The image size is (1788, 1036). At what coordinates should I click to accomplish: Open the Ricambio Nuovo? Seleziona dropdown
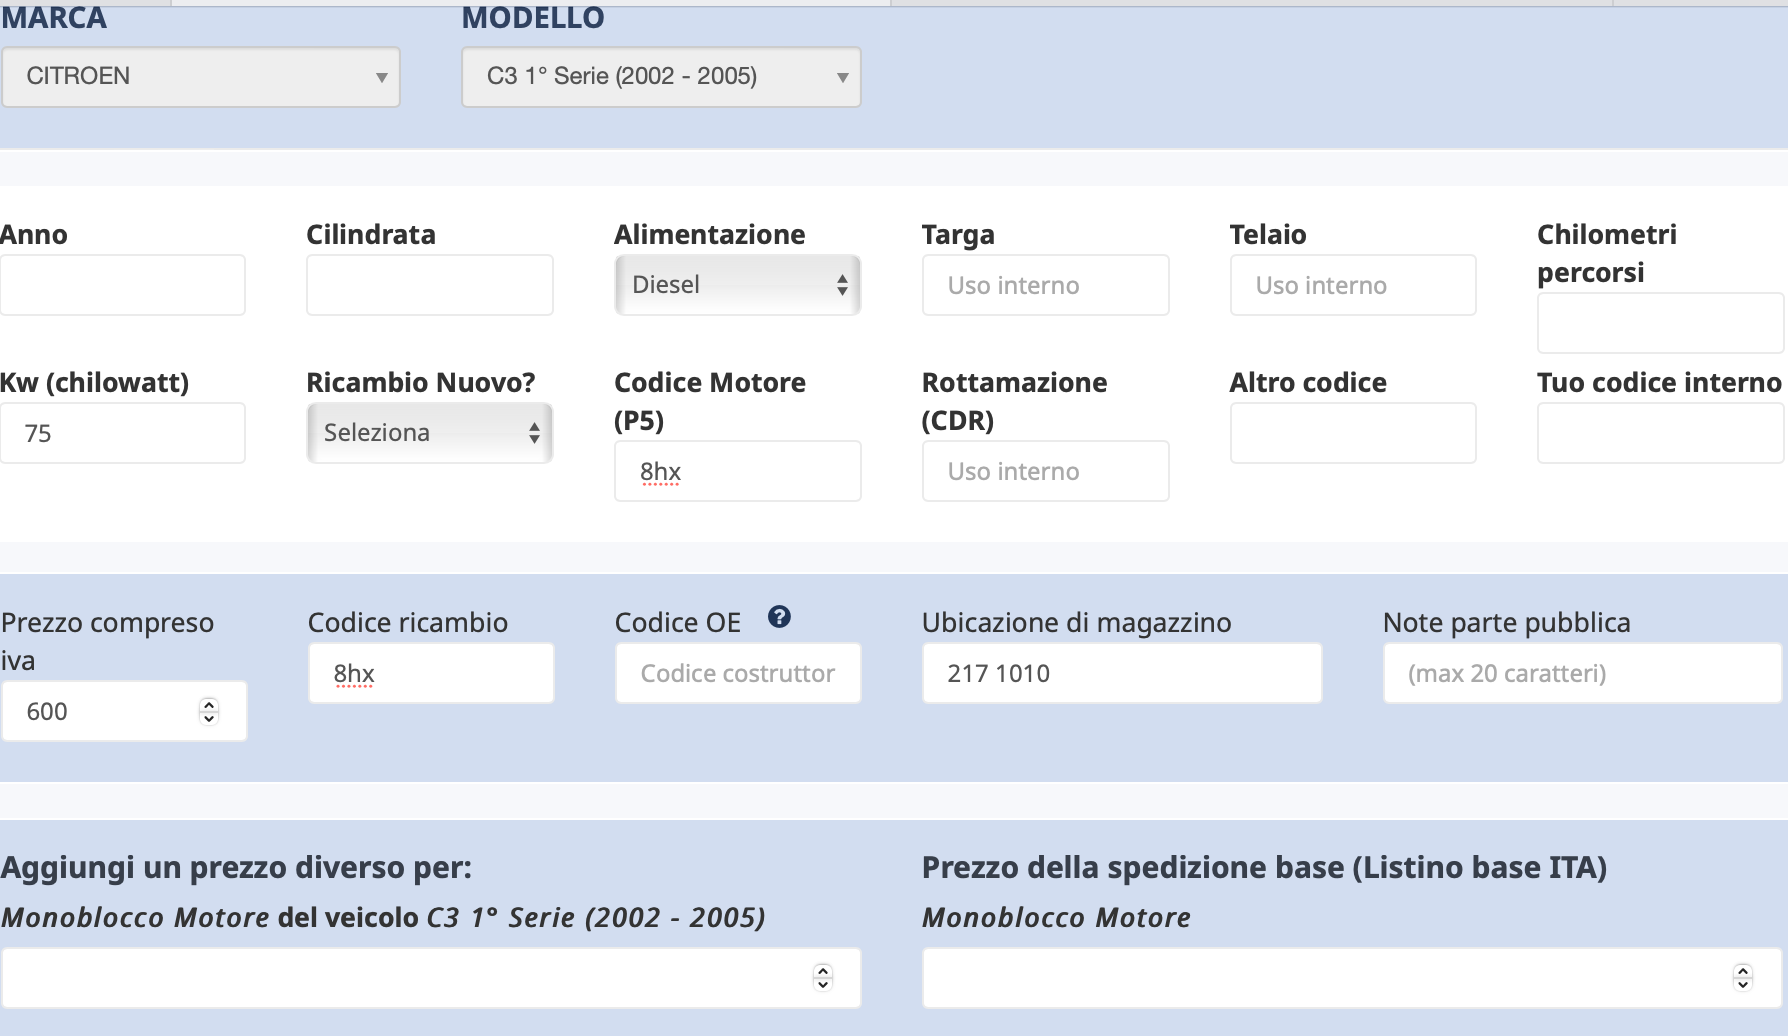click(x=430, y=433)
